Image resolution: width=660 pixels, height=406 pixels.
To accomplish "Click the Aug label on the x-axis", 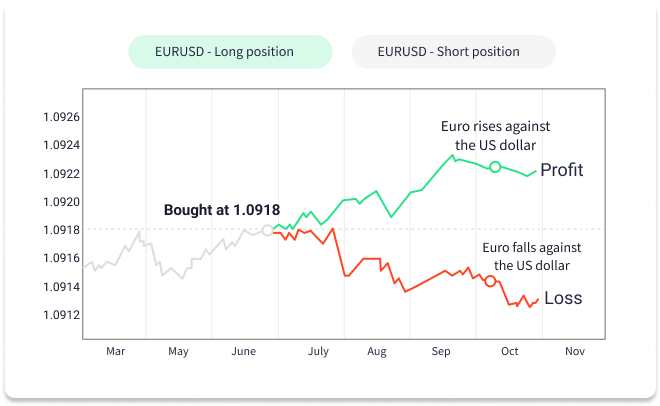I will pos(377,352).
